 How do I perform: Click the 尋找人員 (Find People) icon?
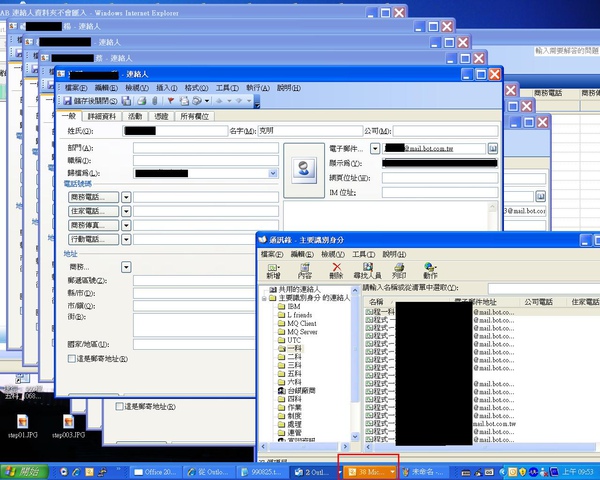pos(367,271)
